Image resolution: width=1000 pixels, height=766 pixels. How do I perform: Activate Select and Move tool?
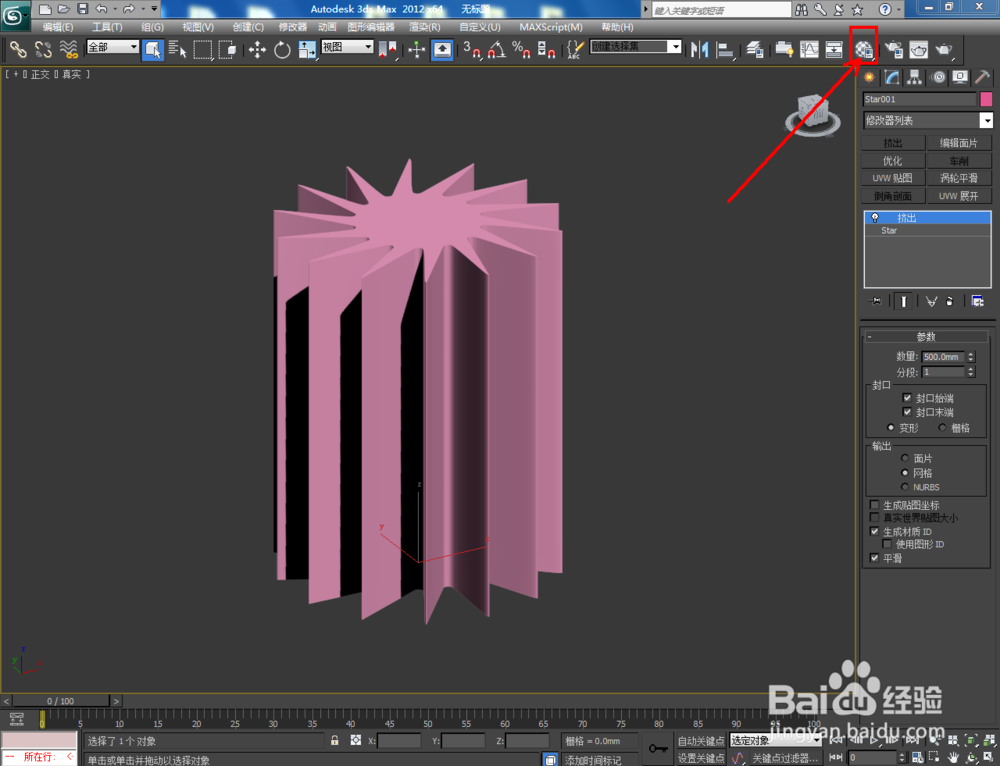[257, 49]
